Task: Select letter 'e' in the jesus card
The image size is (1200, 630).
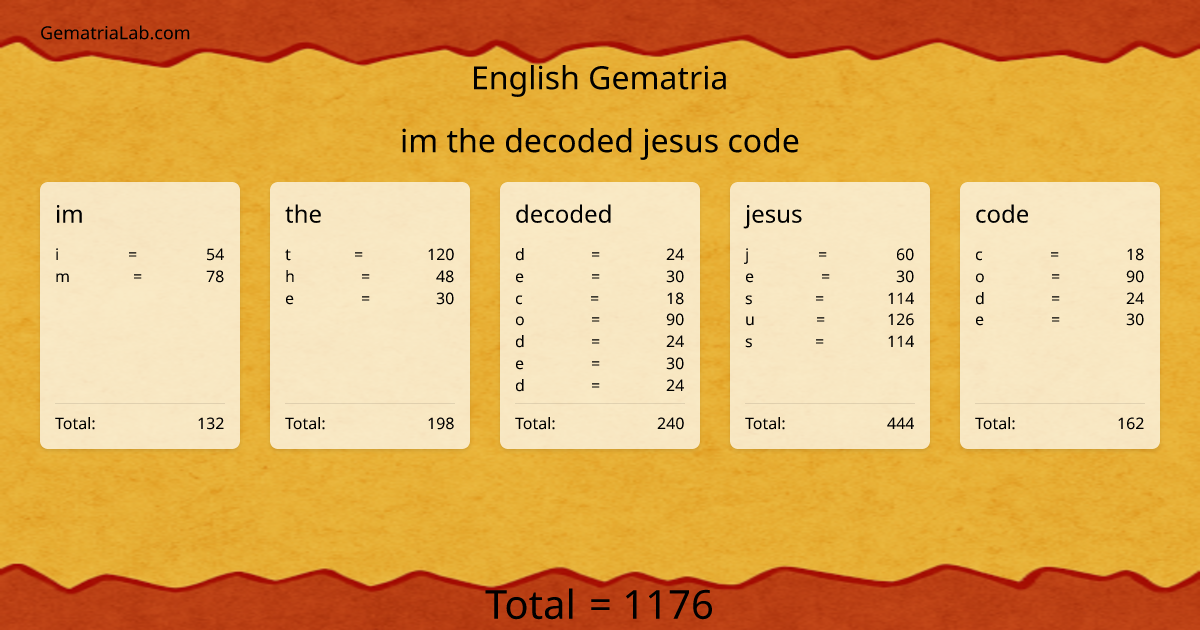Action: coord(750,276)
